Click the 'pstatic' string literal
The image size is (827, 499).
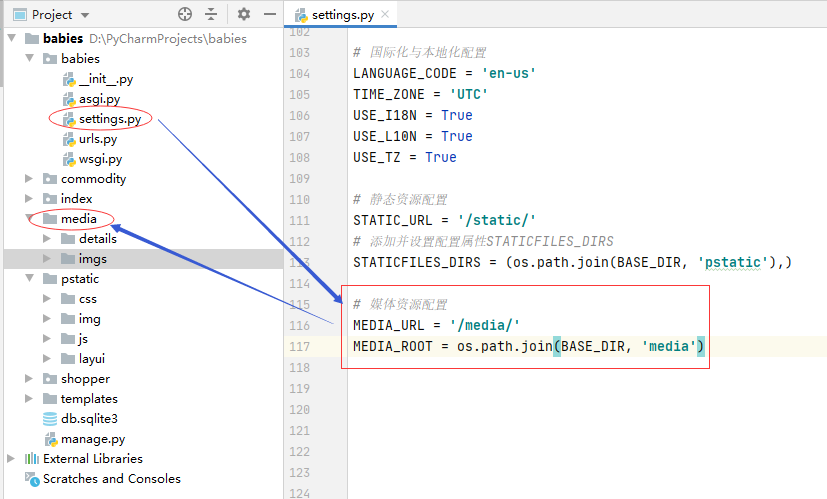[733, 262]
